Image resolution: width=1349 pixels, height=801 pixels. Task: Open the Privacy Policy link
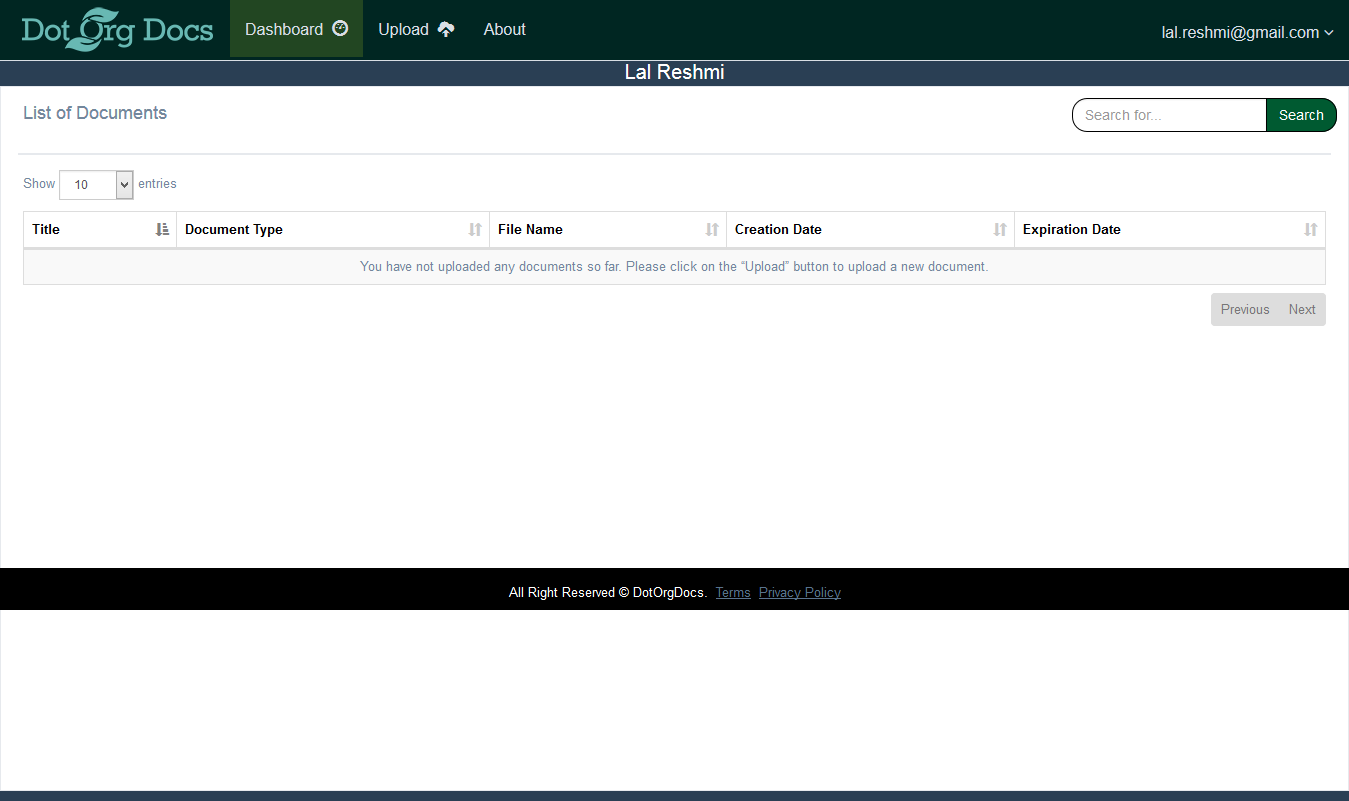(x=800, y=593)
